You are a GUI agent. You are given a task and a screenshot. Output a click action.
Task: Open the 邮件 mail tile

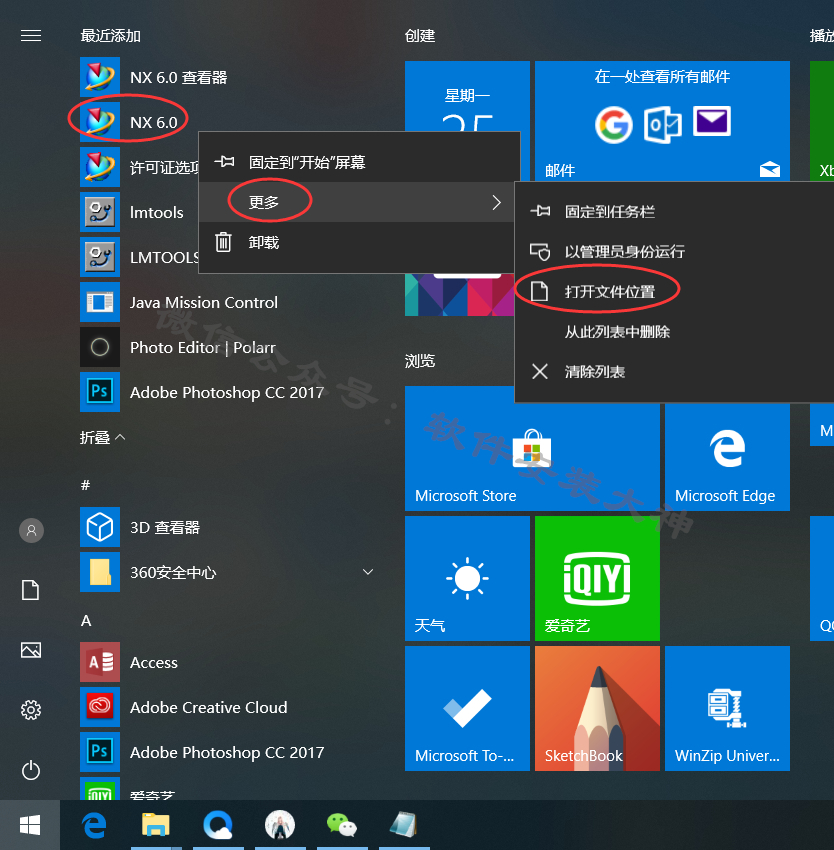[662, 121]
